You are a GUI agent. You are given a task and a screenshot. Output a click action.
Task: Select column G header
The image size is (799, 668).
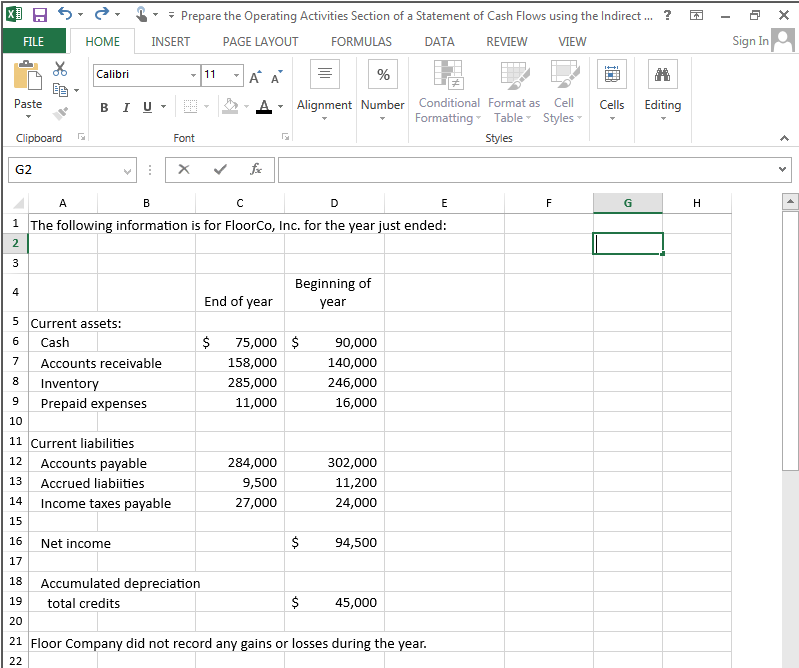[628, 203]
